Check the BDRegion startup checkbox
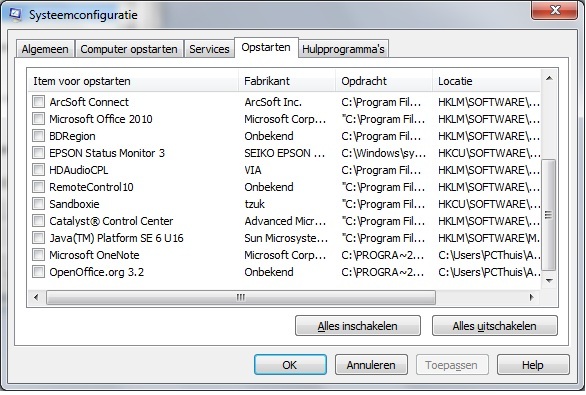586x395 pixels. click(38, 136)
